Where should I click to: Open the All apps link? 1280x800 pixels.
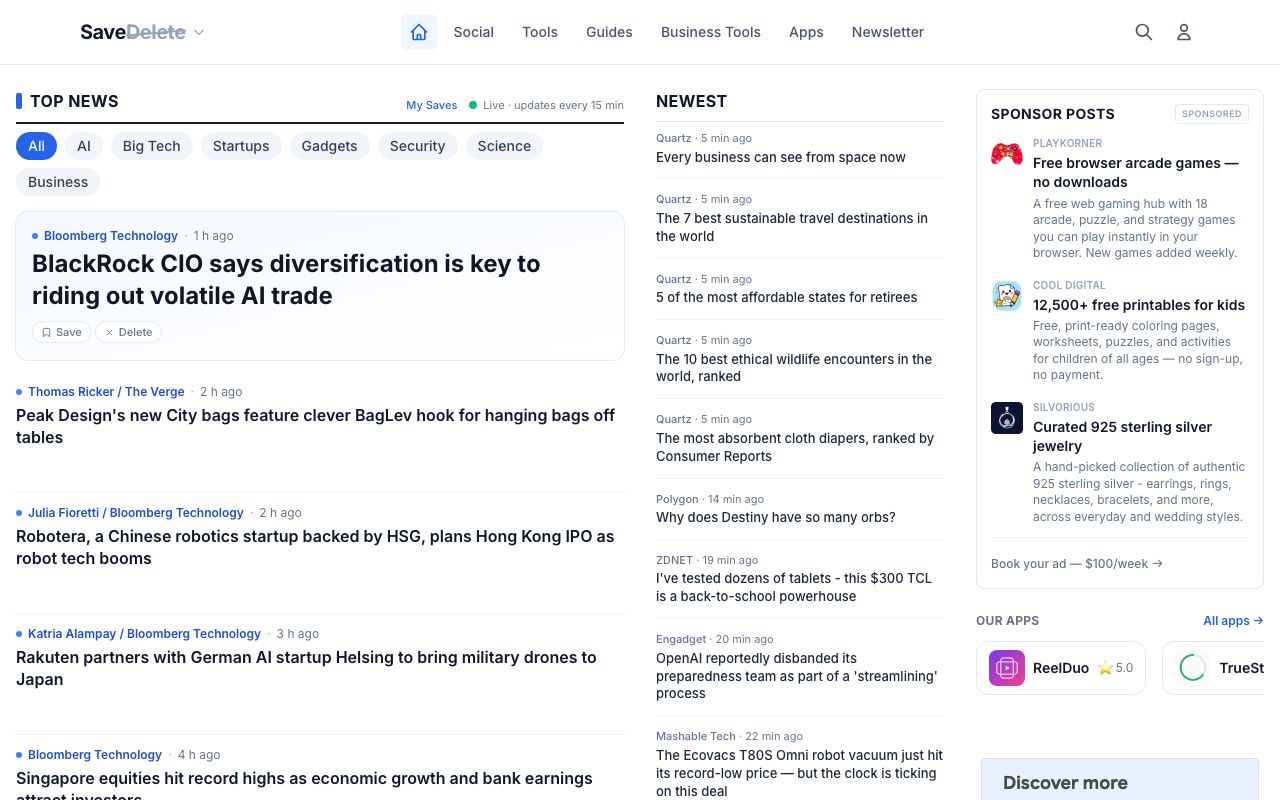point(1233,621)
